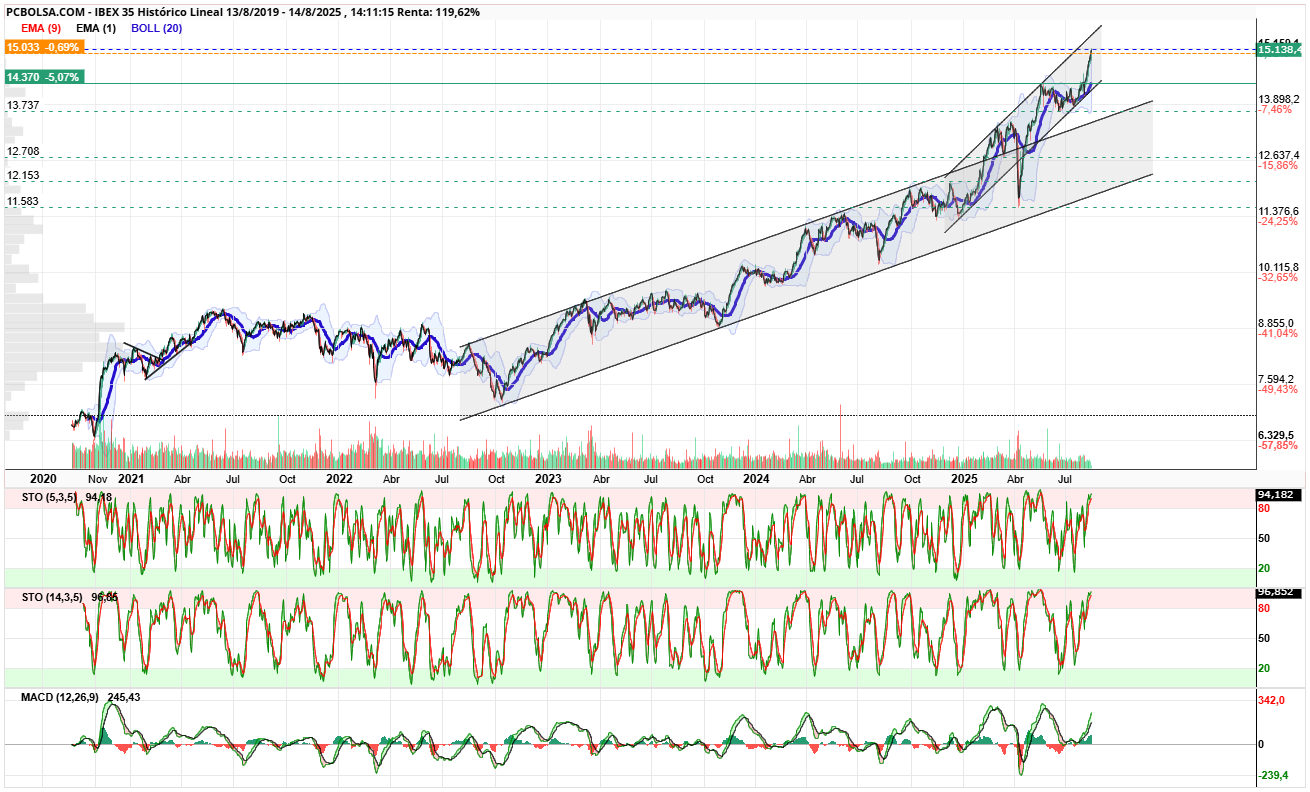Click the -49,43% axis percentage

click(x=1278, y=389)
